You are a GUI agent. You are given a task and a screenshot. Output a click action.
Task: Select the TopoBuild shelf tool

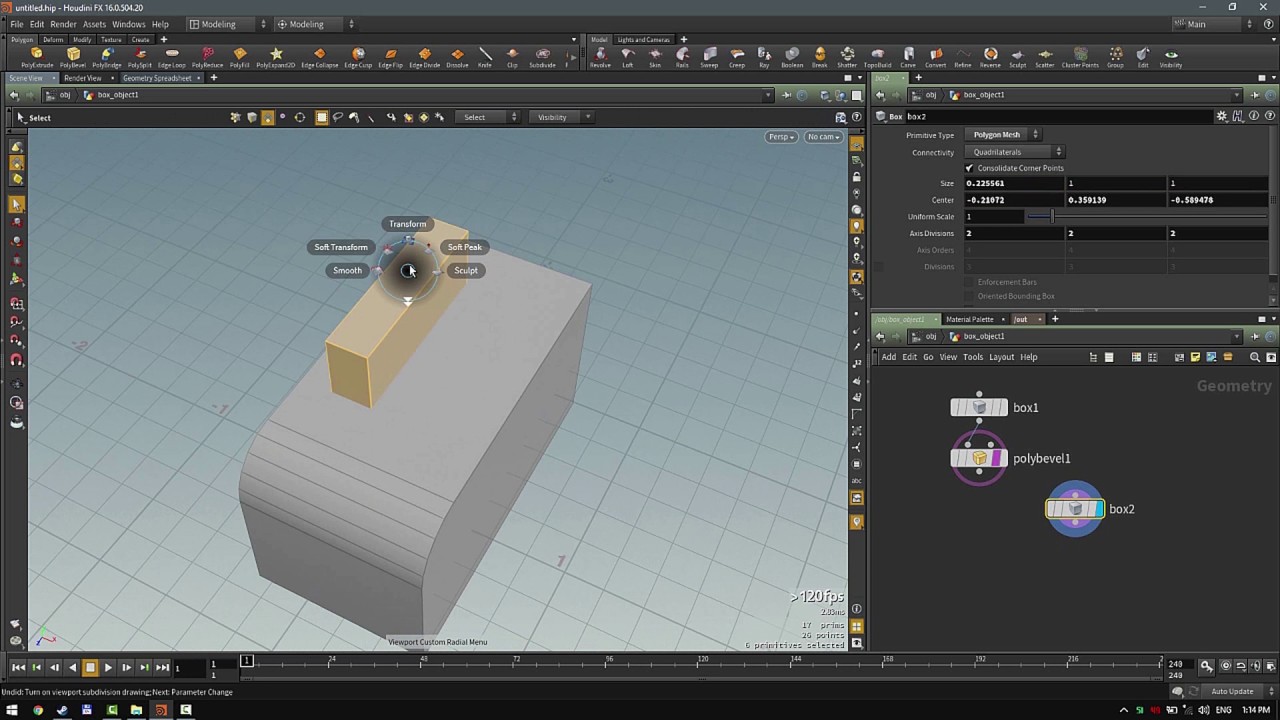(x=877, y=57)
